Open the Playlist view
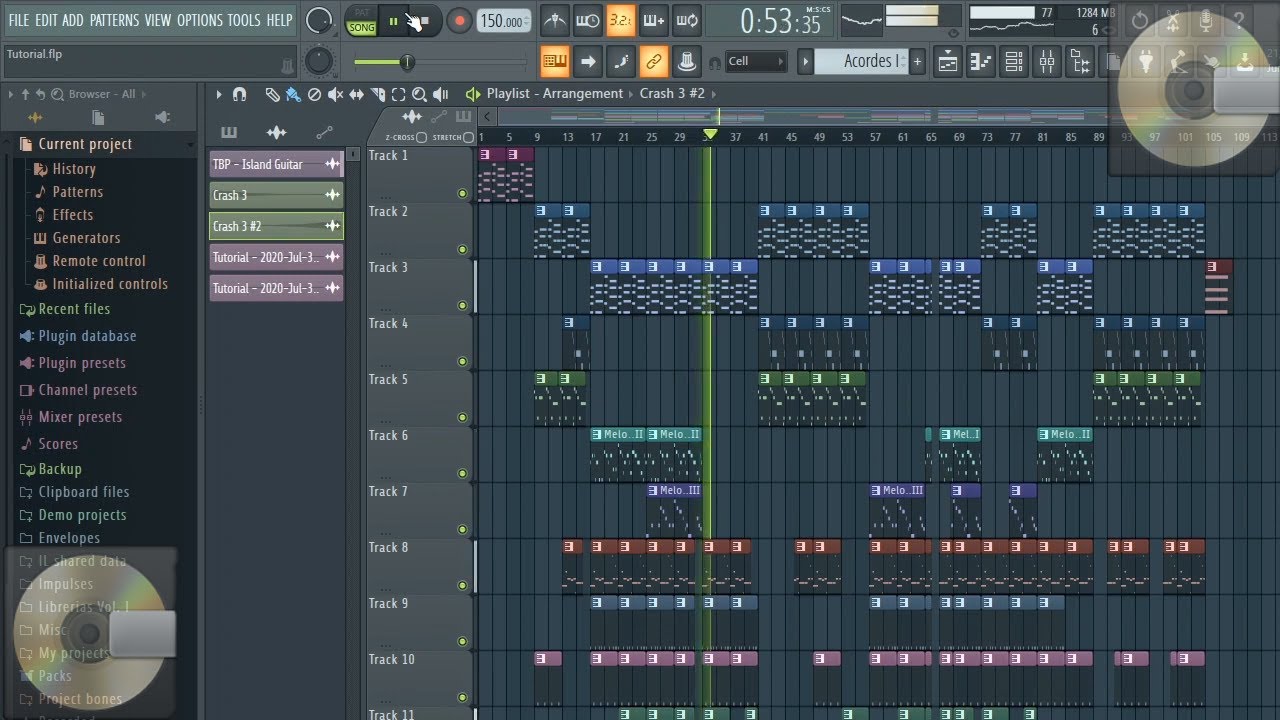Screen dimensions: 1280x720 point(948,62)
